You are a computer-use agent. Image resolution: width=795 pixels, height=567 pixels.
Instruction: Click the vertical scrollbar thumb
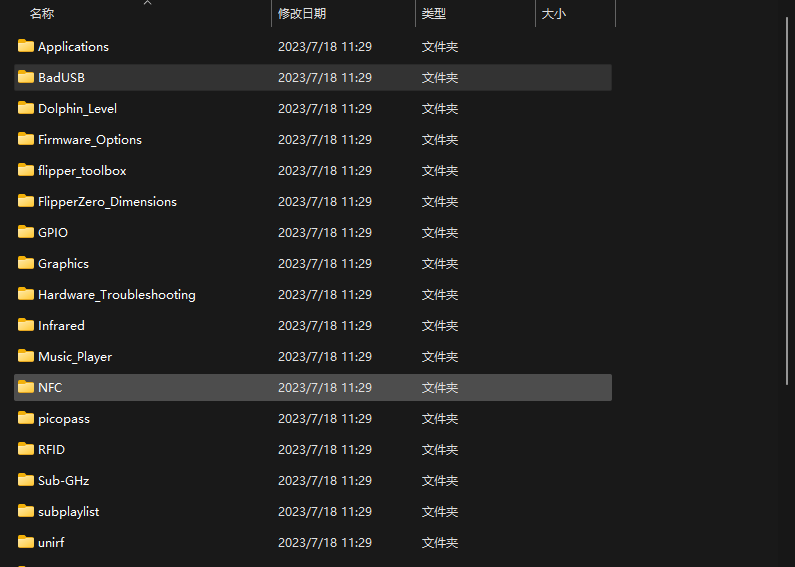point(787,200)
